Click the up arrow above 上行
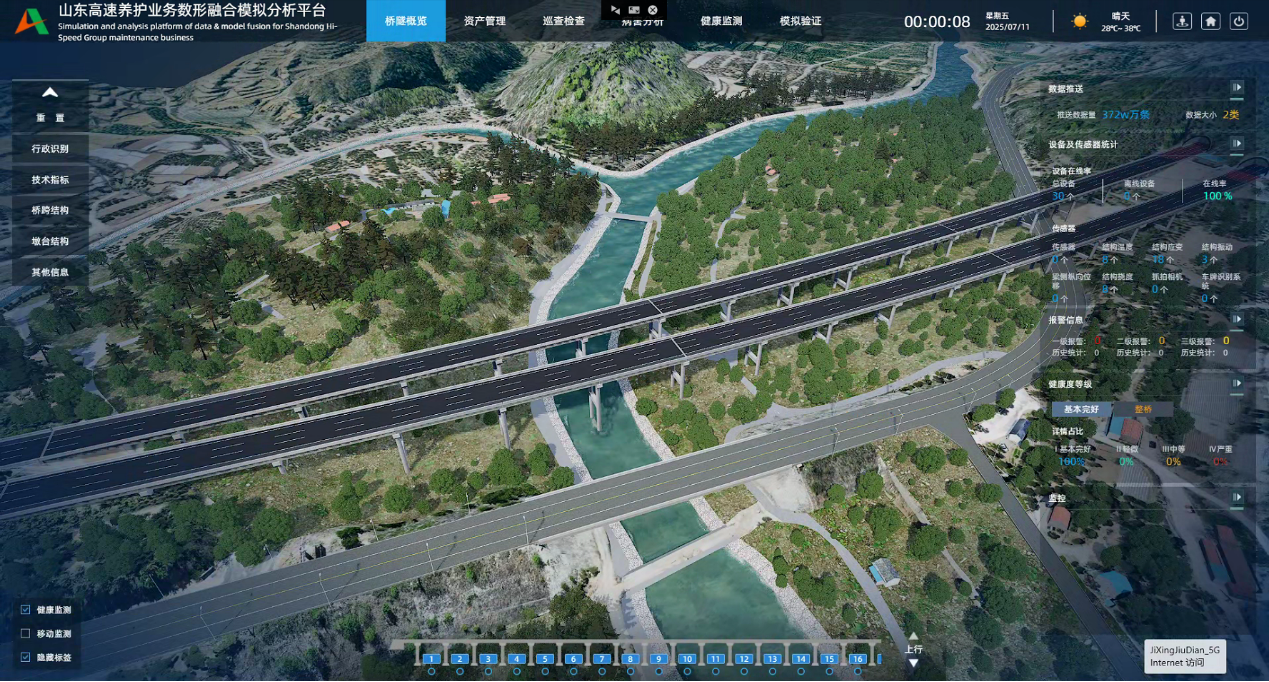The image size is (1269, 682). pyautogui.click(x=913, y=635)
